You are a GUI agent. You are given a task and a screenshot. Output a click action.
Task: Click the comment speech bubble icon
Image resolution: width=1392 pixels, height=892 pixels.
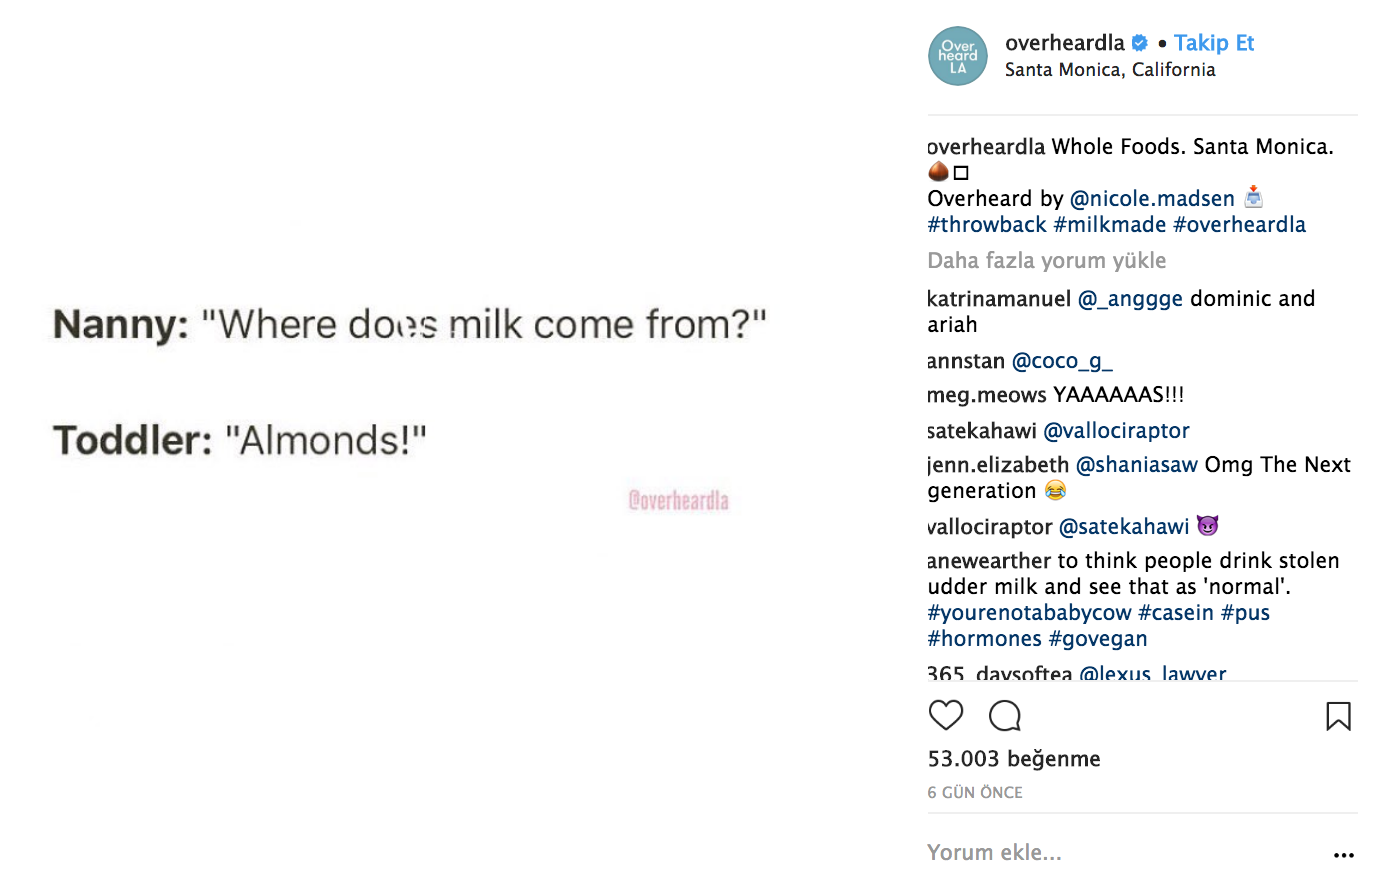[x=1004, y=715]
